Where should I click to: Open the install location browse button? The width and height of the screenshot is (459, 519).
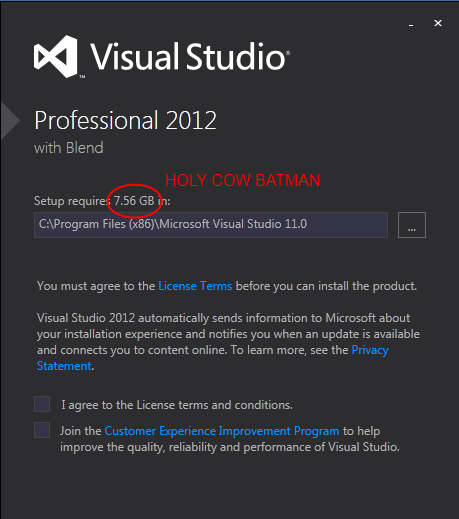point(412,225)
